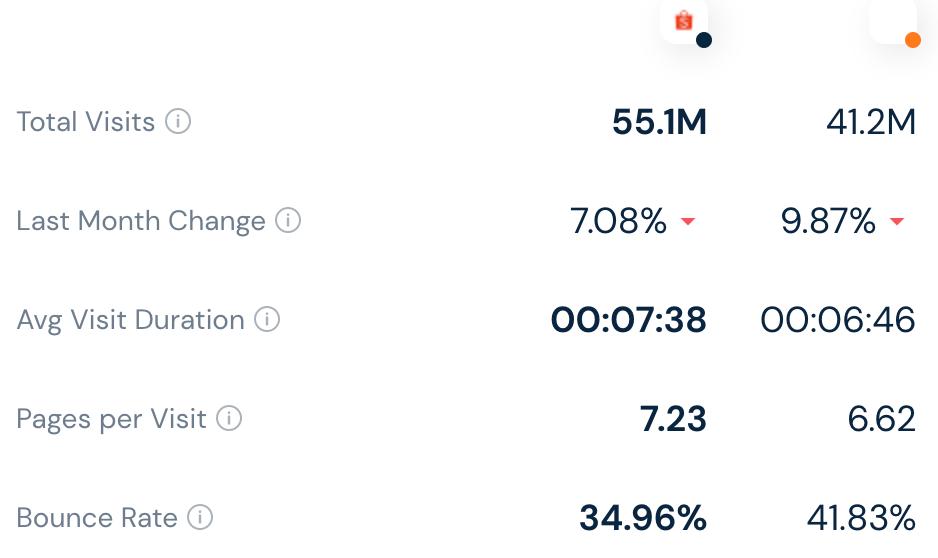Click the info icon next to Avg Visit Duration
The width and height of the screenshot is (938, 558).
tap(267, 320)
